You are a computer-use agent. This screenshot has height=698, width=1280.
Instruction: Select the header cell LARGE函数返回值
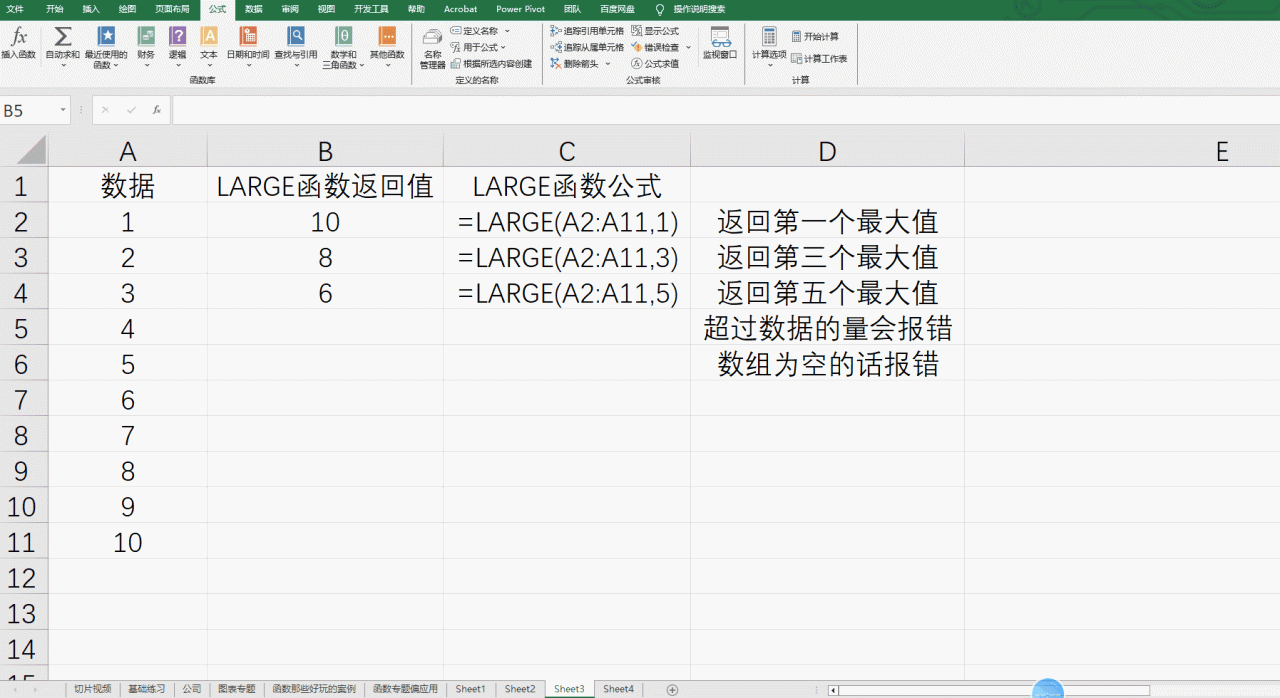[326, 185]
